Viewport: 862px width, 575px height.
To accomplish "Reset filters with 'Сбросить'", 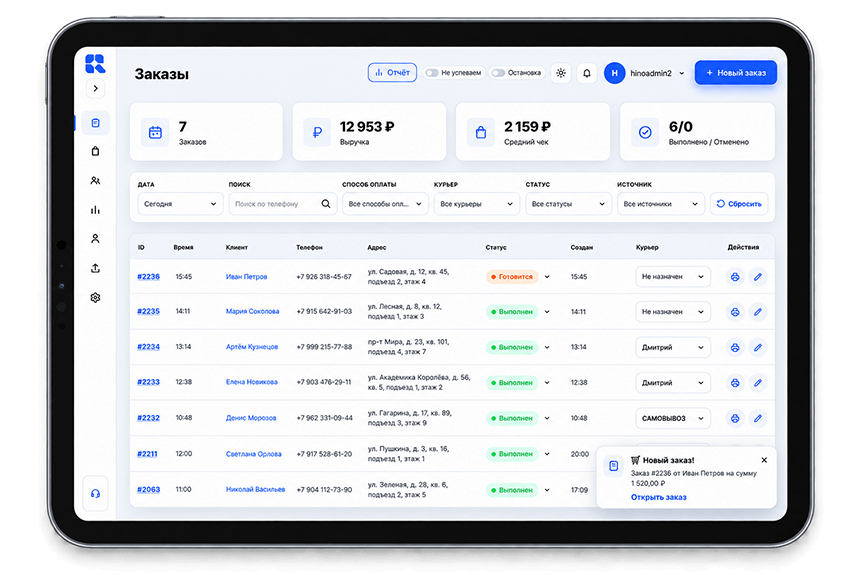I will click(739, 204).
